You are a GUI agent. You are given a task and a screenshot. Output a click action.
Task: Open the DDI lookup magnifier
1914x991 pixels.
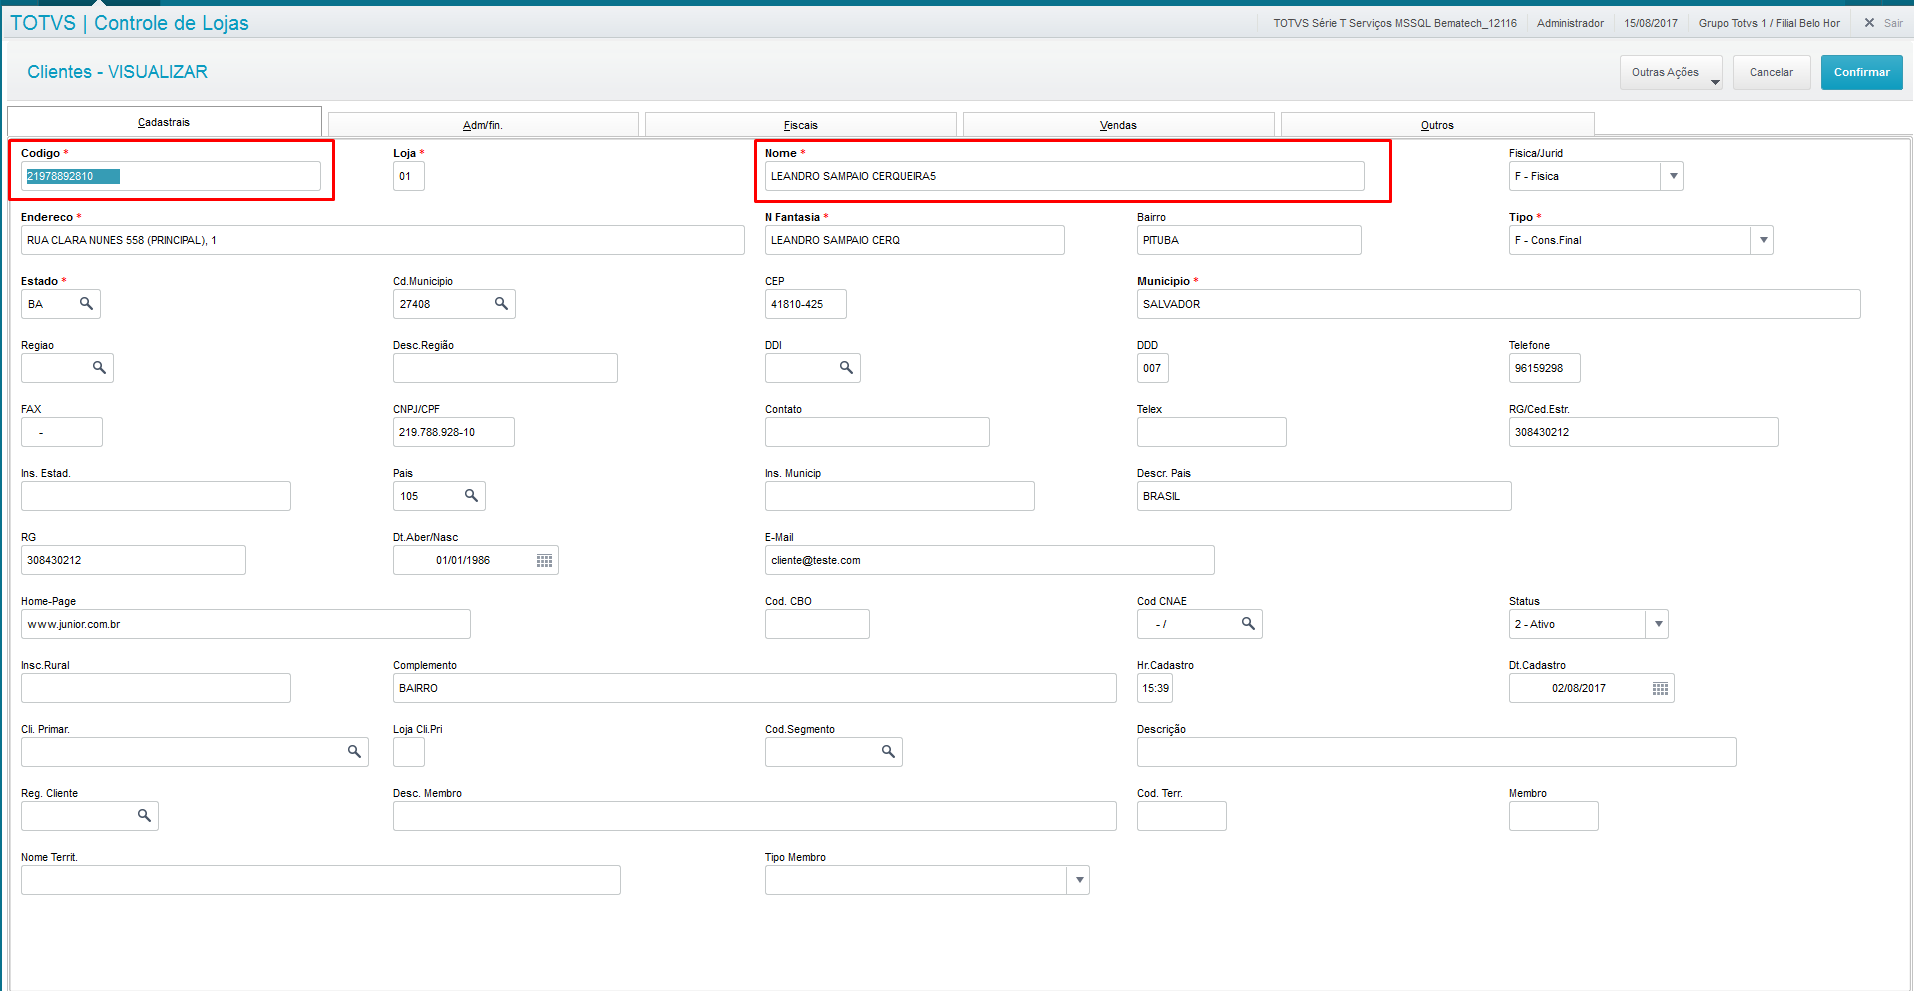click(846, 368)
